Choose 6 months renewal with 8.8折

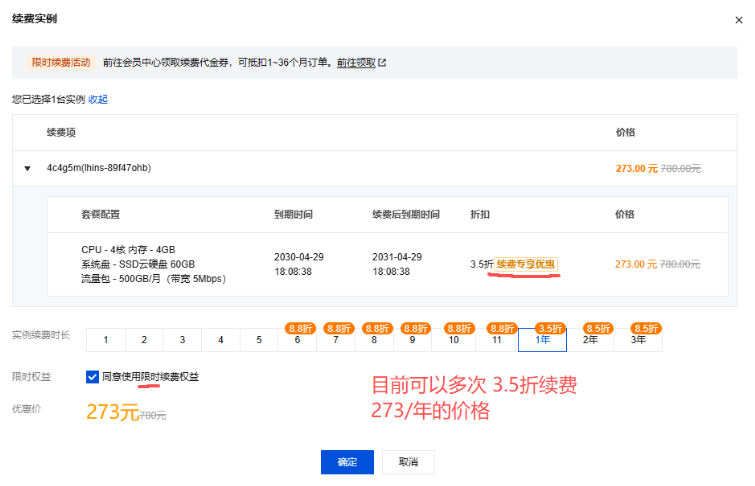(x=297, y=340)
